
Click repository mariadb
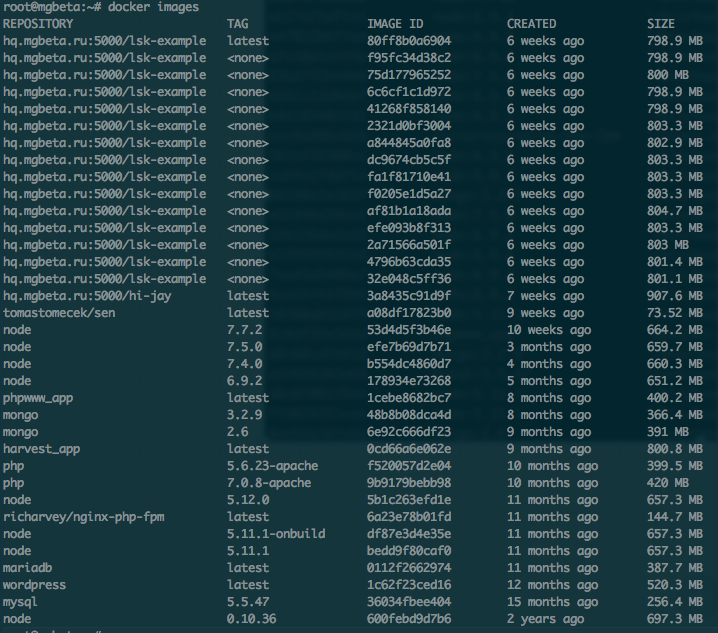[27, 568]
